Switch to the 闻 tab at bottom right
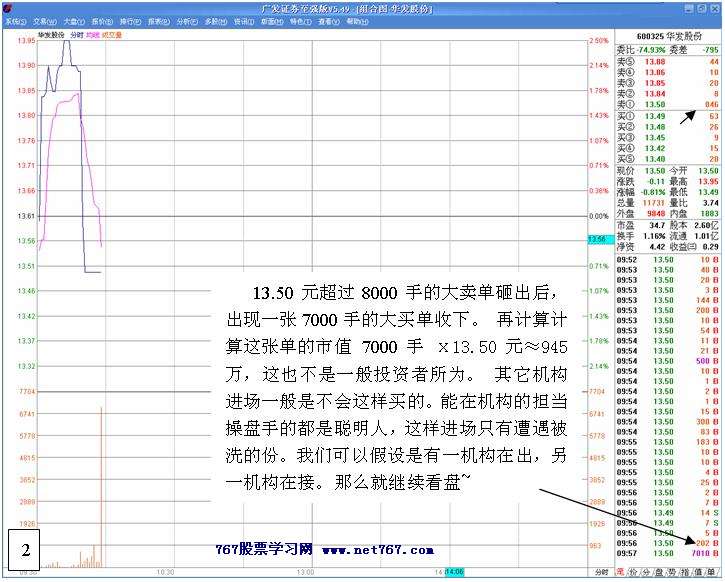The image size is (725, 582). click(x=621, y=571)
